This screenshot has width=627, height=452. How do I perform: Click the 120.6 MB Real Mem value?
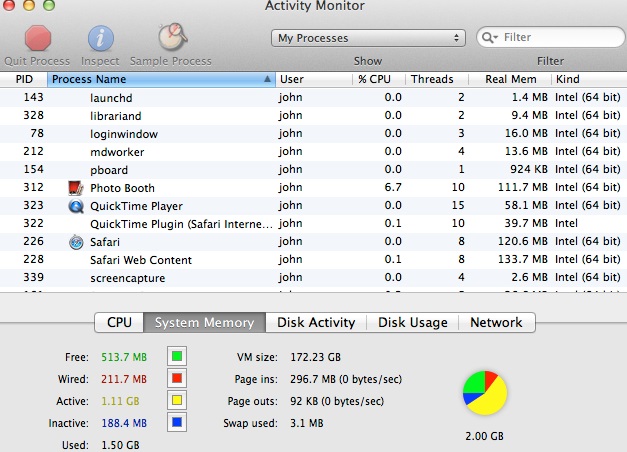[x=523, y=241]
